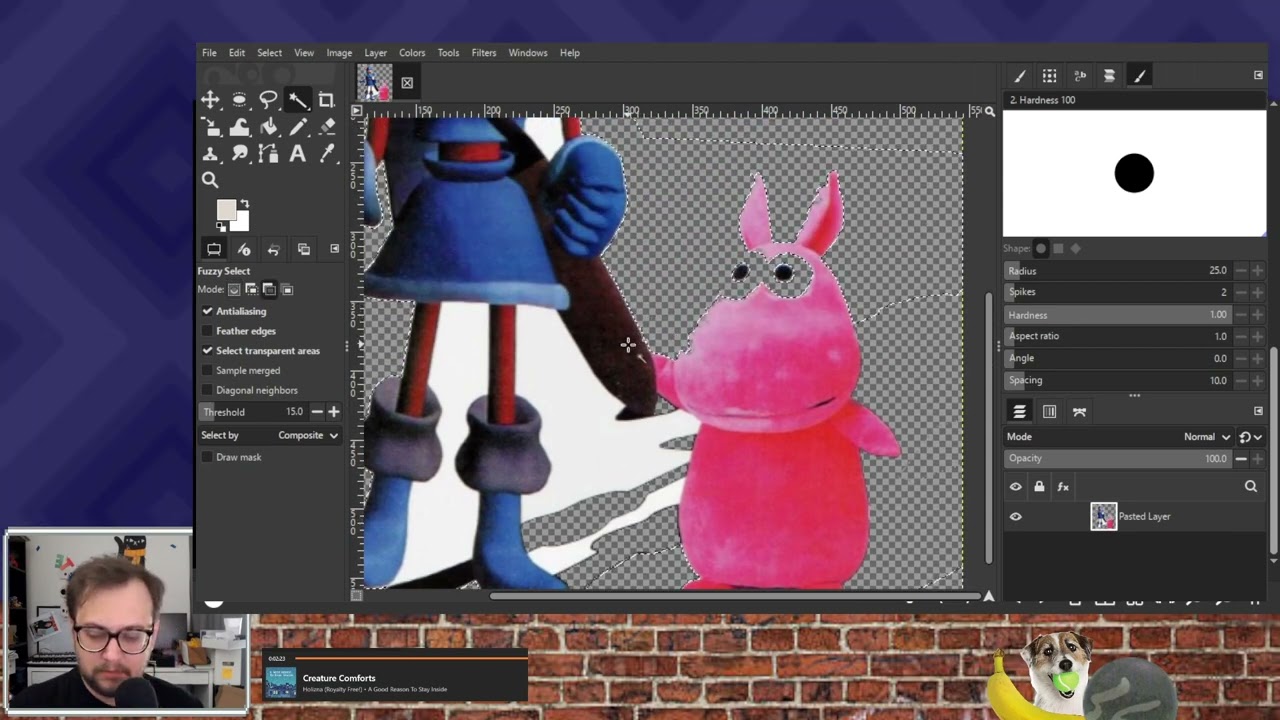Open the File menu

pos(209,53)
